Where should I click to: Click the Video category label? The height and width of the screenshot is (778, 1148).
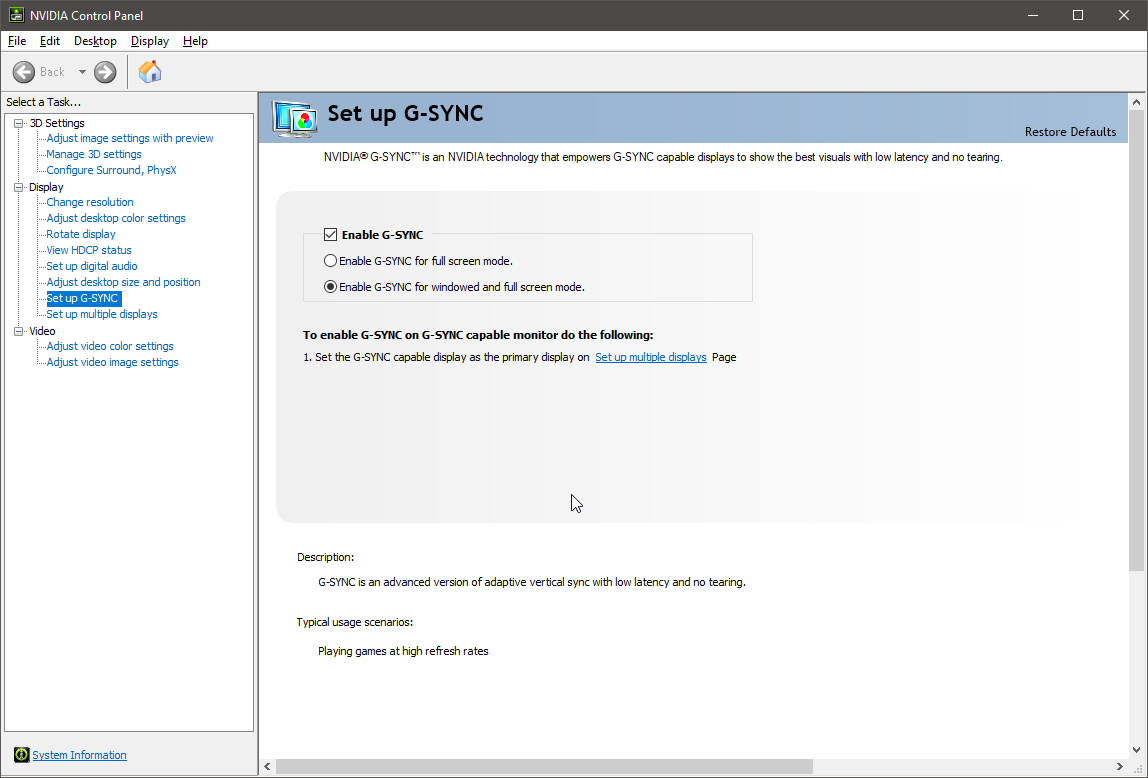pos(42,331)
